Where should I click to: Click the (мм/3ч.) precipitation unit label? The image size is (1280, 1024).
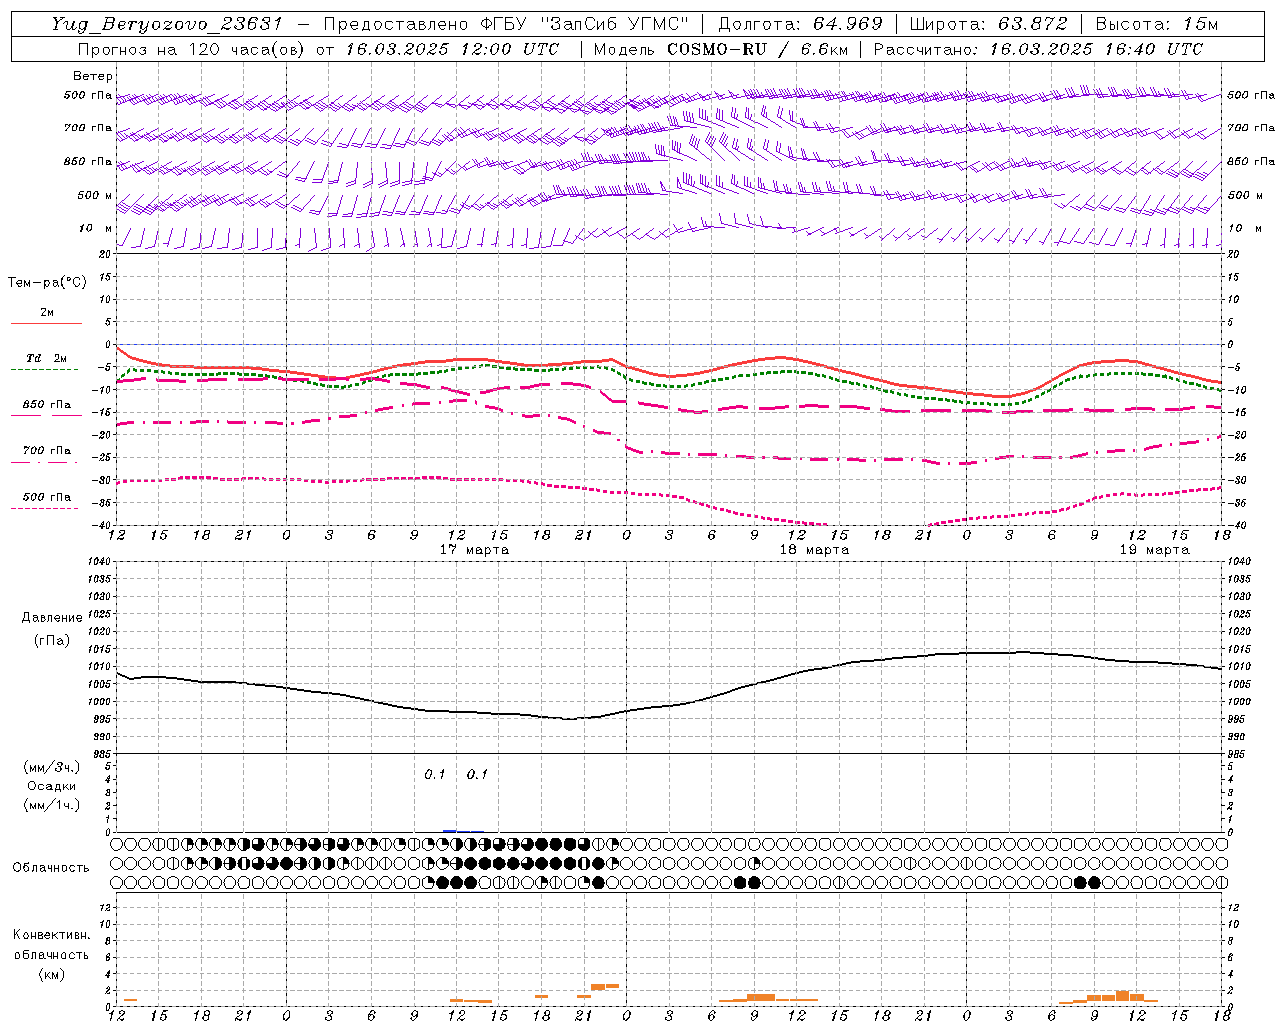coord(52,767)
